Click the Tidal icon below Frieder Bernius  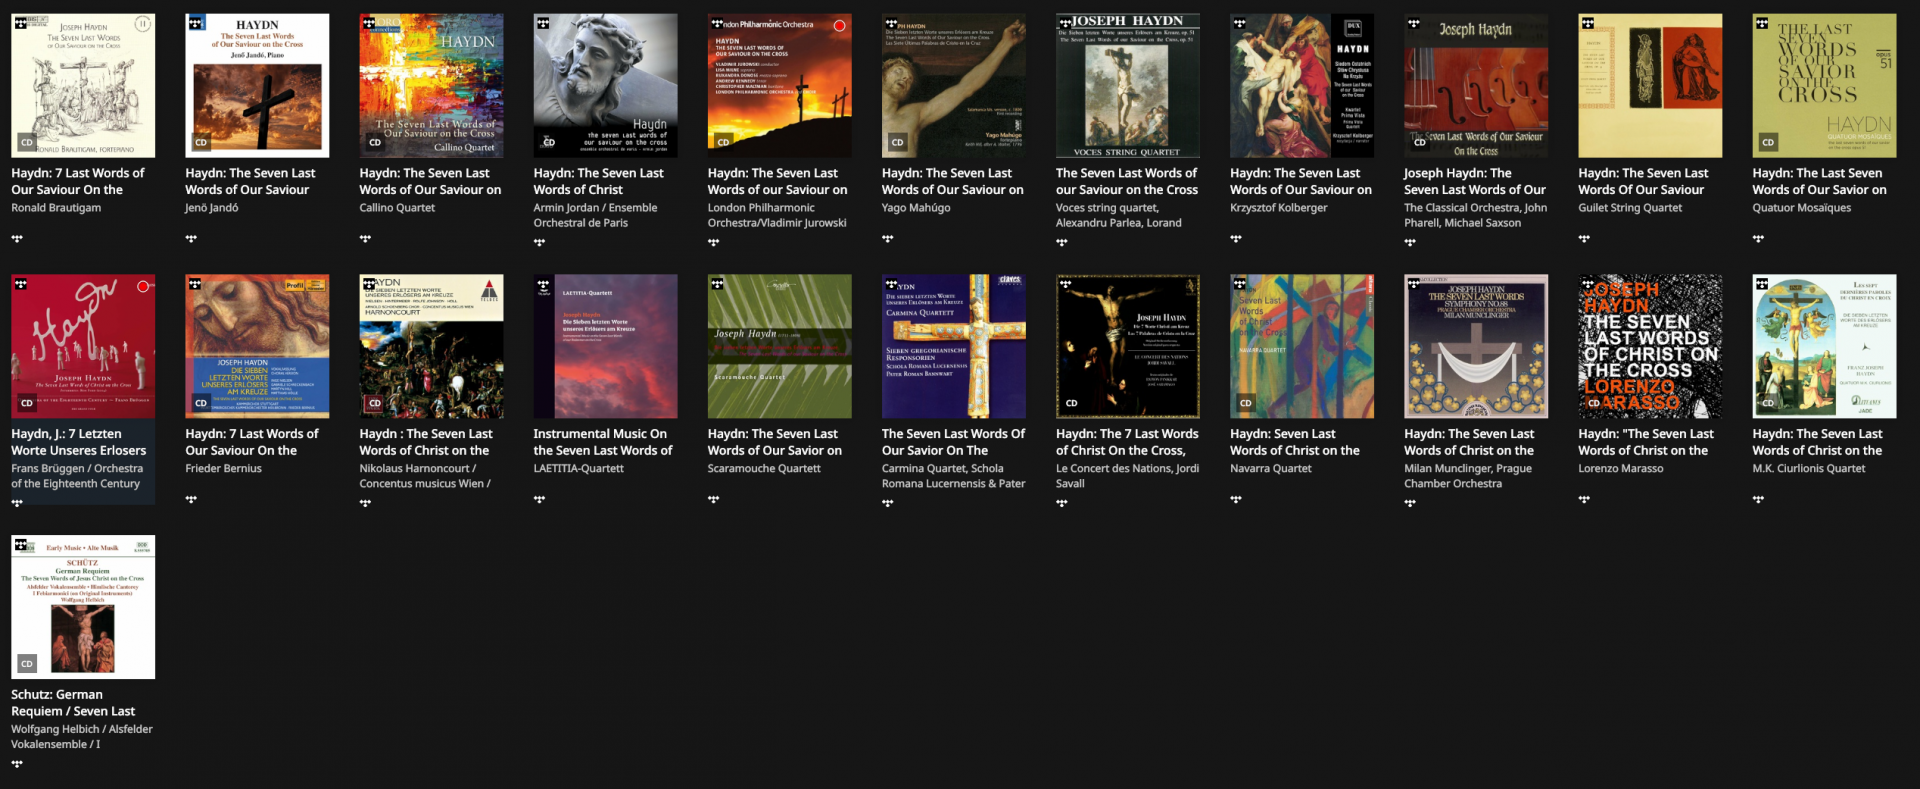[x=191, y=500]
